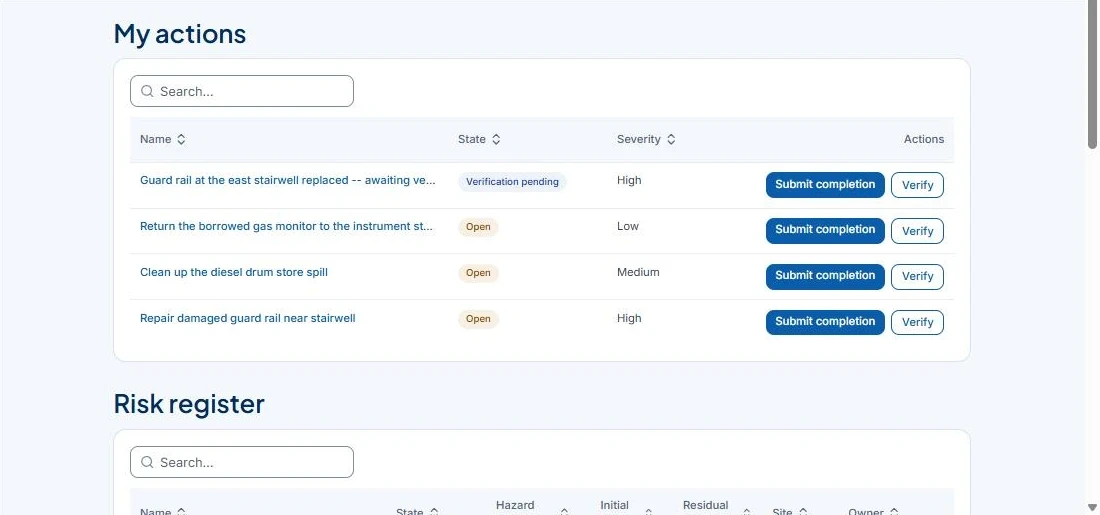Submit completion for the borrowed gas monitor action
The height and width of the screenshot is (515, 1100).
coord(825,230)
